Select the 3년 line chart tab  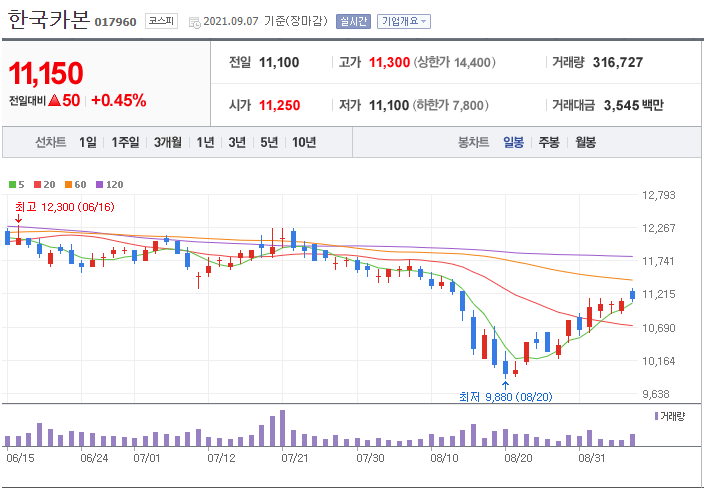237,142
